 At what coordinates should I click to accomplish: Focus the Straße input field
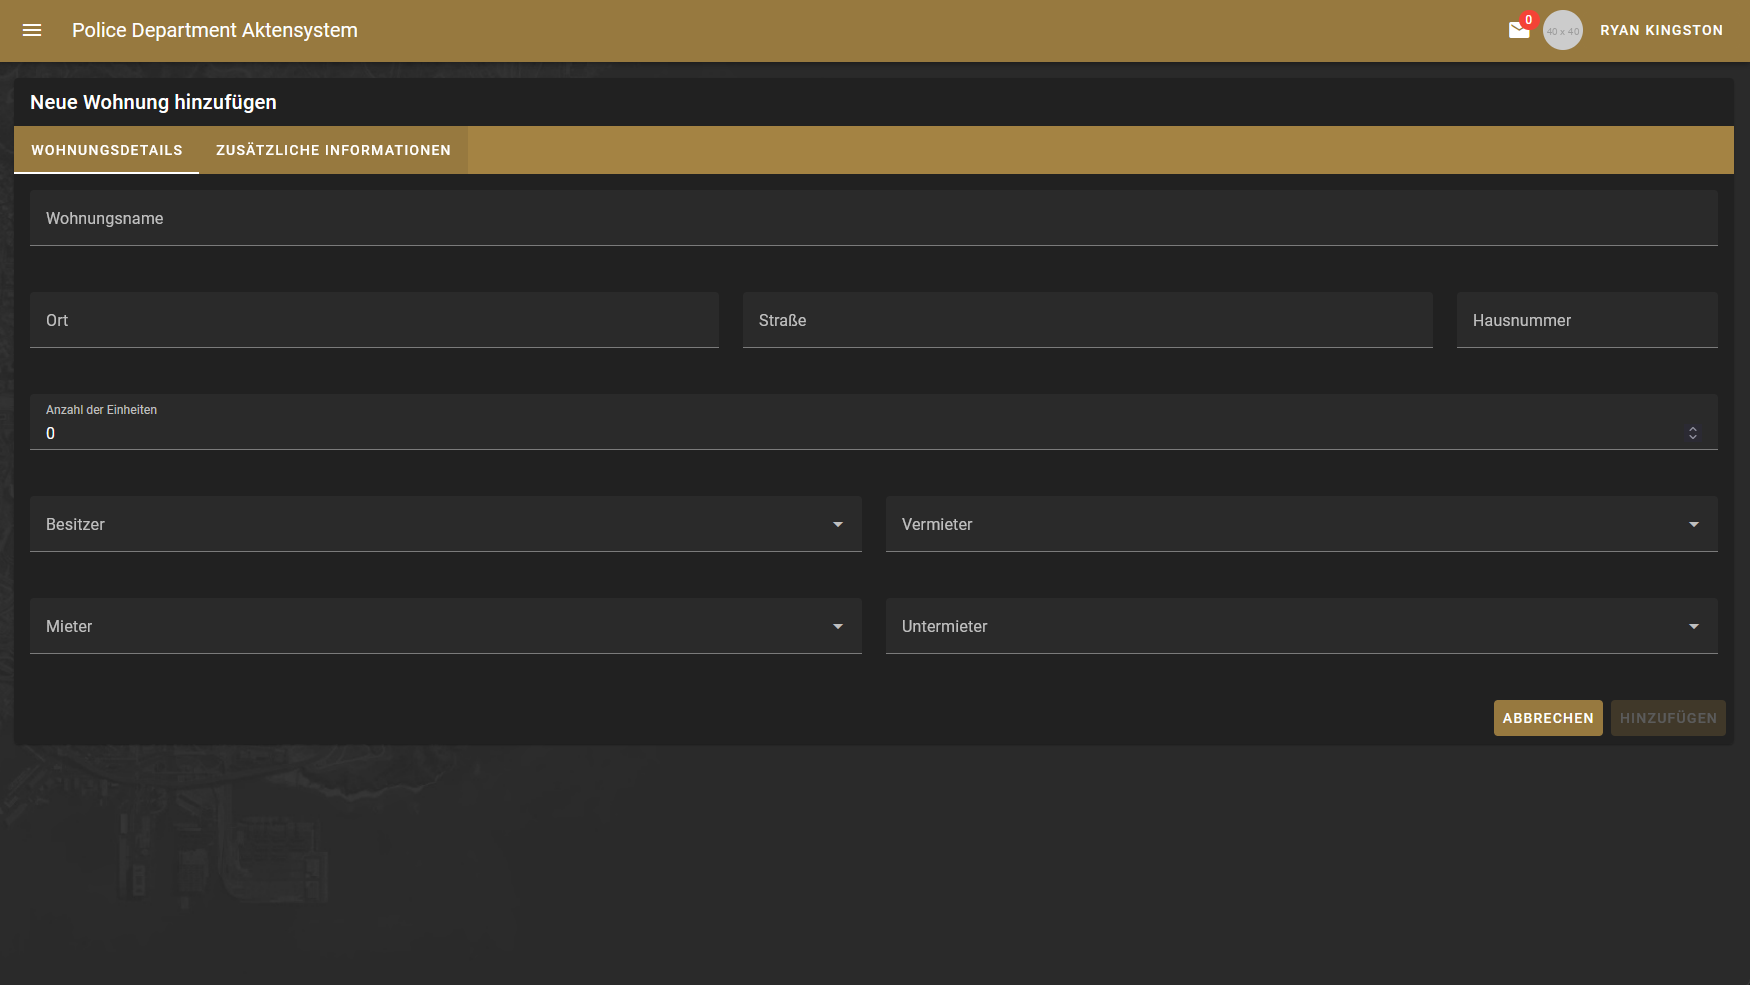pyautogui.click(x=1088, y=320)
